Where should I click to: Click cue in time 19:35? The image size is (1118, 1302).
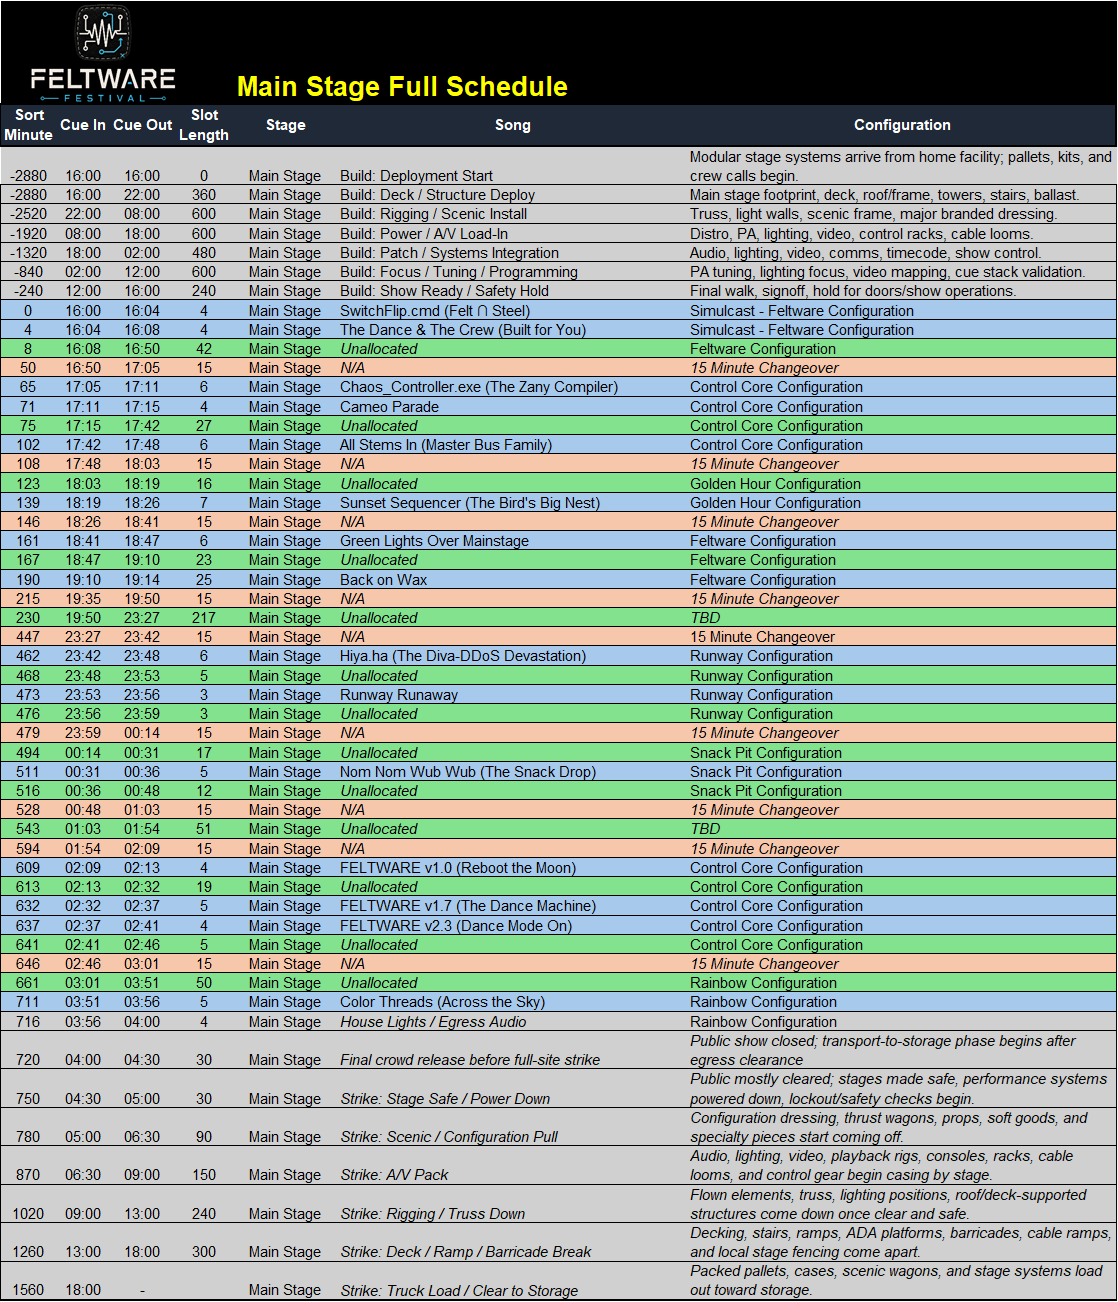83,599
